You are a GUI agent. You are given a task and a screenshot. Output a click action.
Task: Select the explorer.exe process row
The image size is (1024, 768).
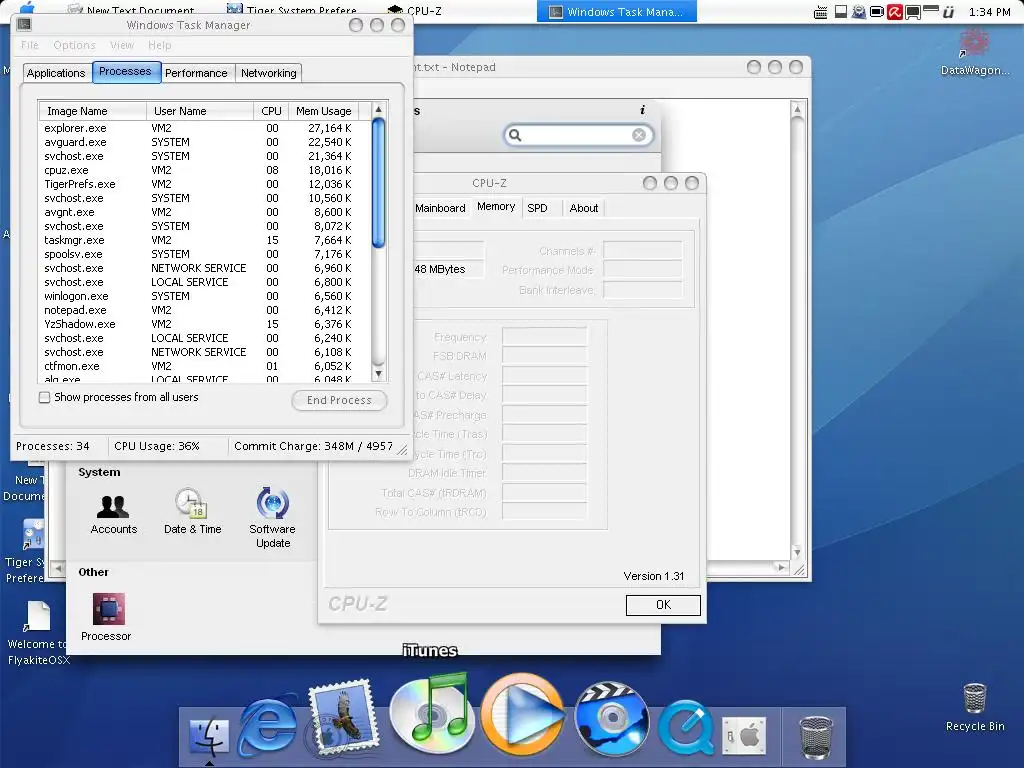(x=204, y=128)
